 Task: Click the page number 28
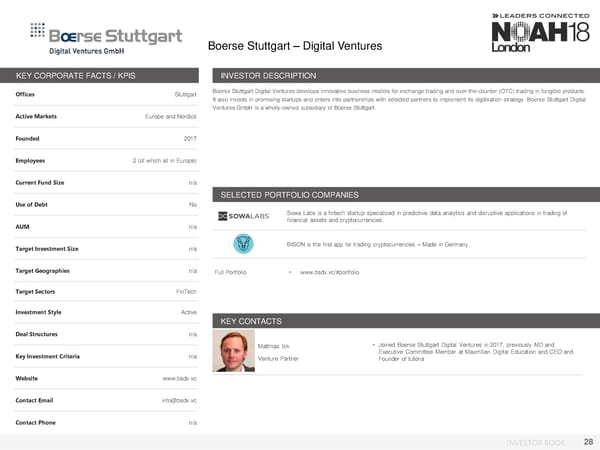(588, 440)
